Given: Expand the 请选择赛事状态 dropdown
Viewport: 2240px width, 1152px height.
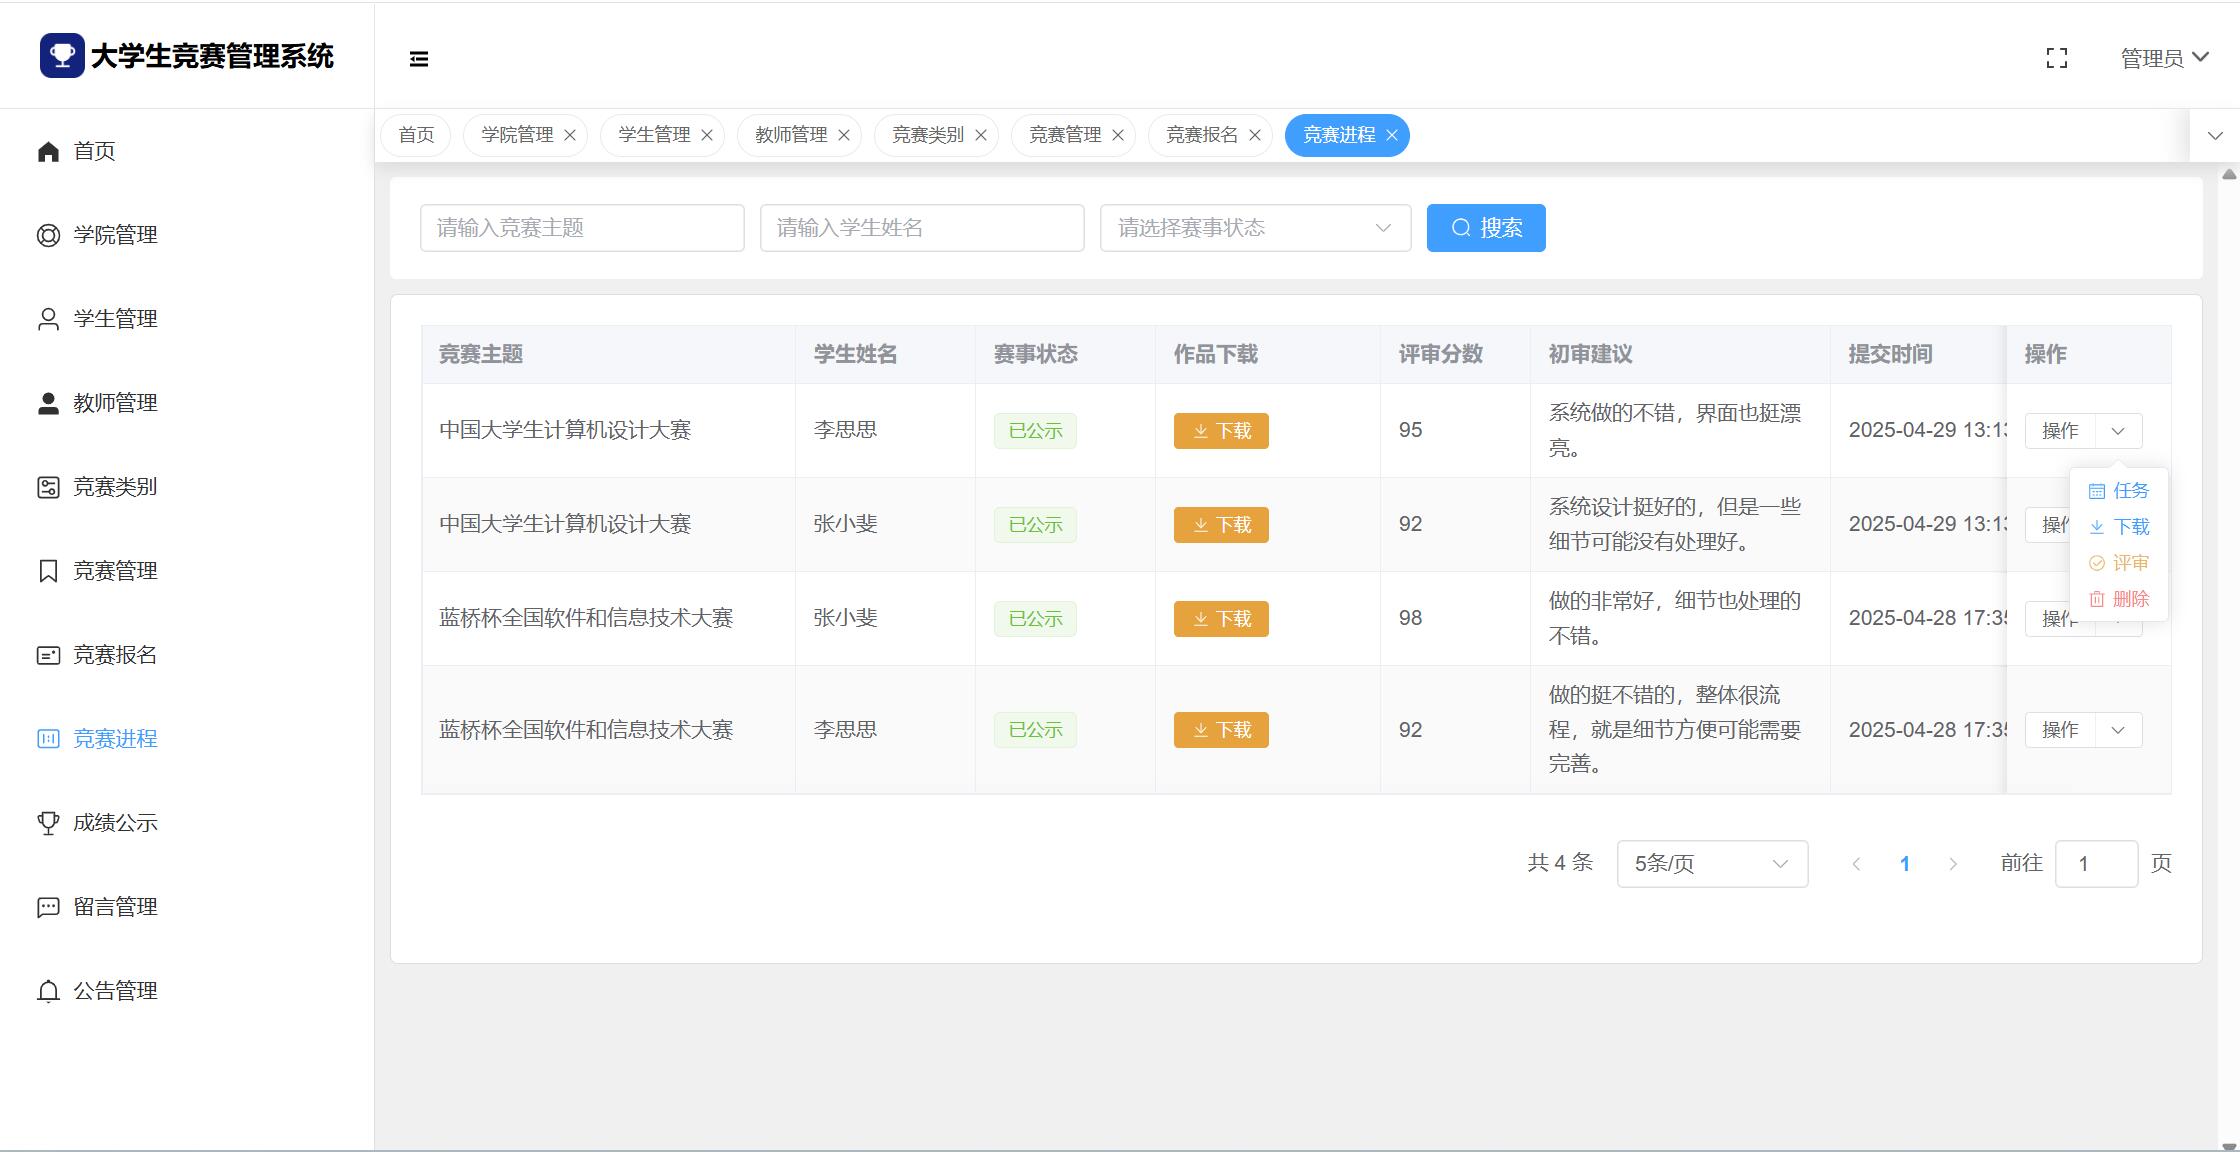Looking at the screenshot, I should [1254, 228].
